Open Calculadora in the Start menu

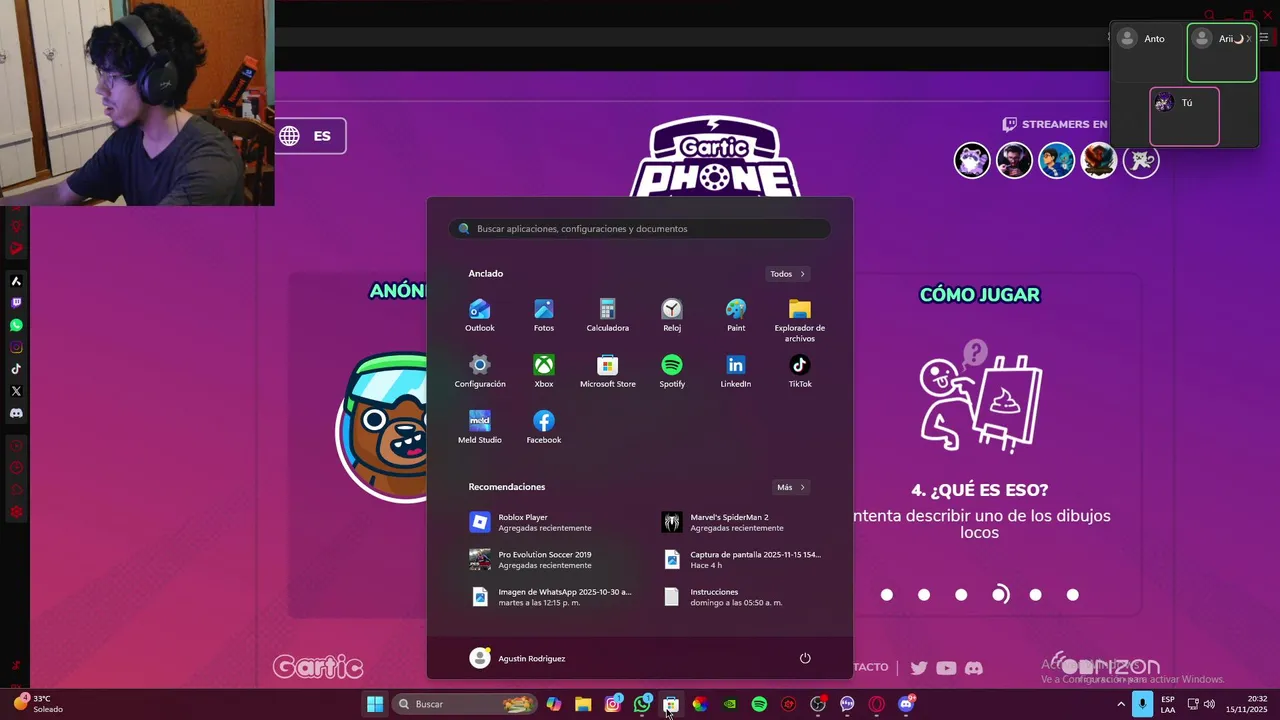click(x=607, y=315)
